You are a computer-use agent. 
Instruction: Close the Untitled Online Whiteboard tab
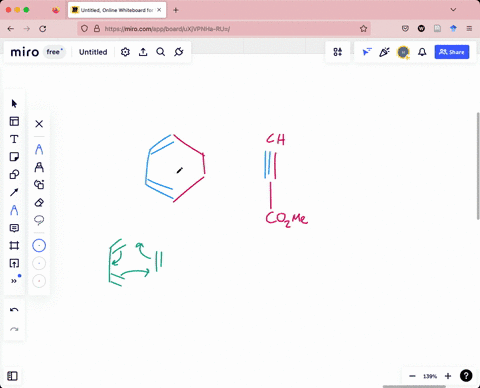159,10
